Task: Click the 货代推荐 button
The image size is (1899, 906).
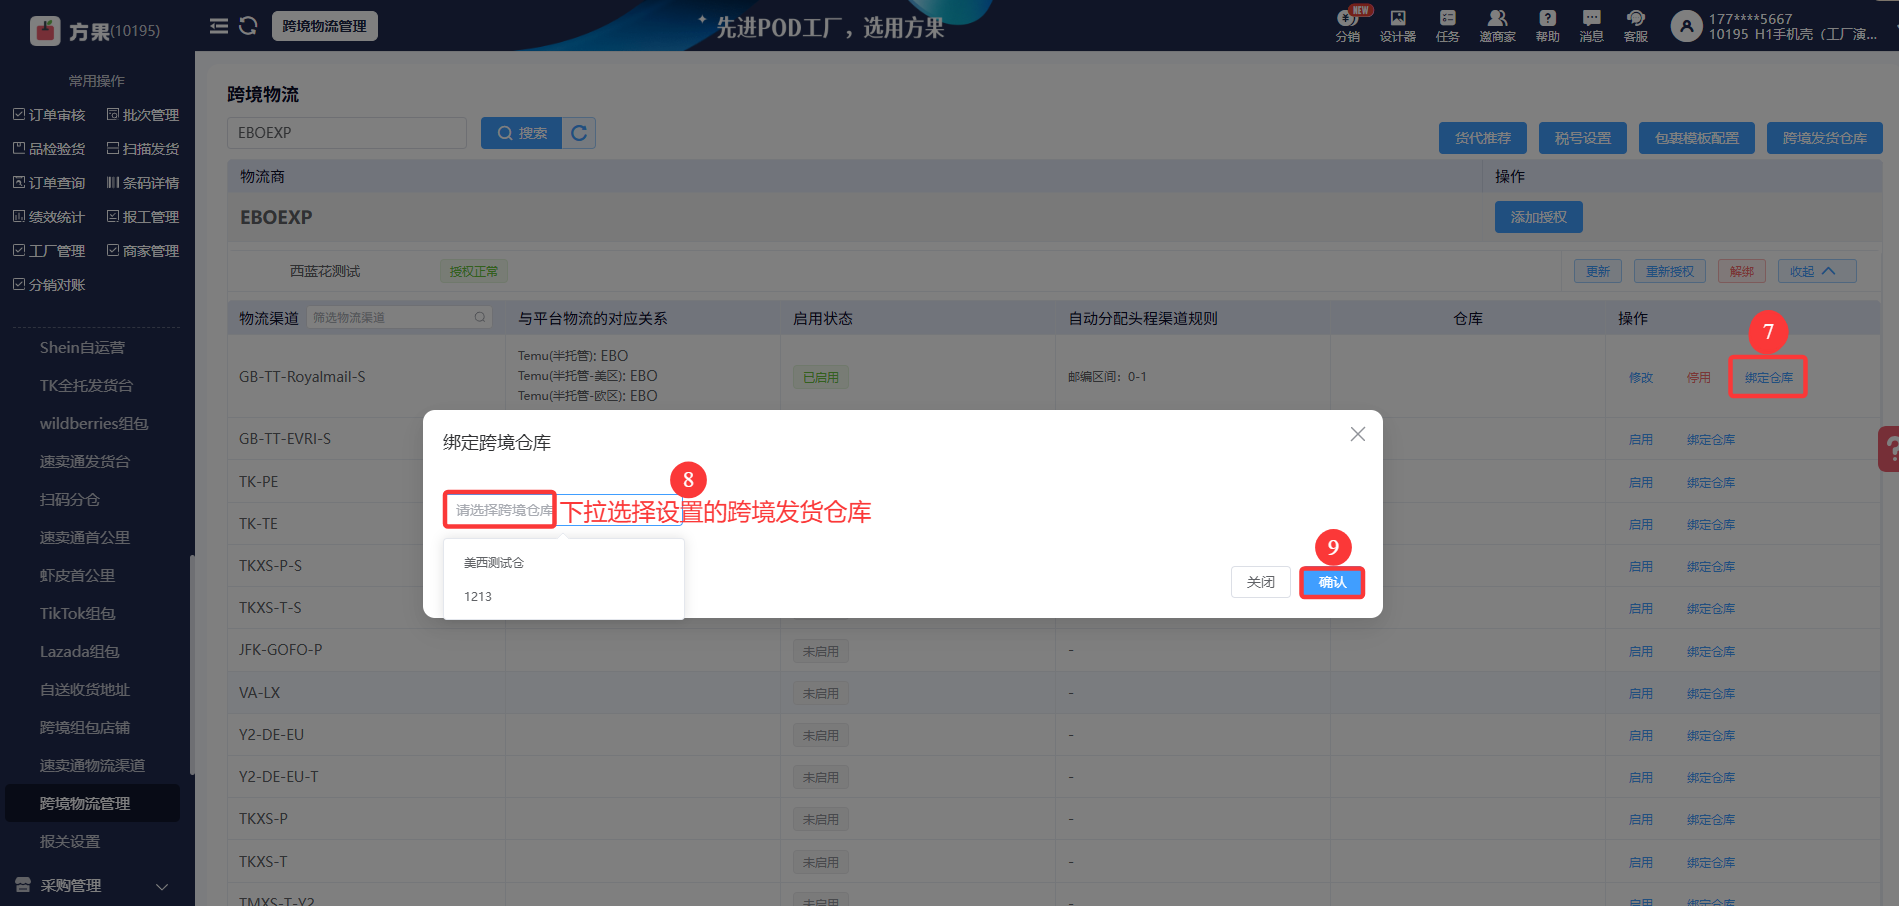Action: coord(1483,138)
